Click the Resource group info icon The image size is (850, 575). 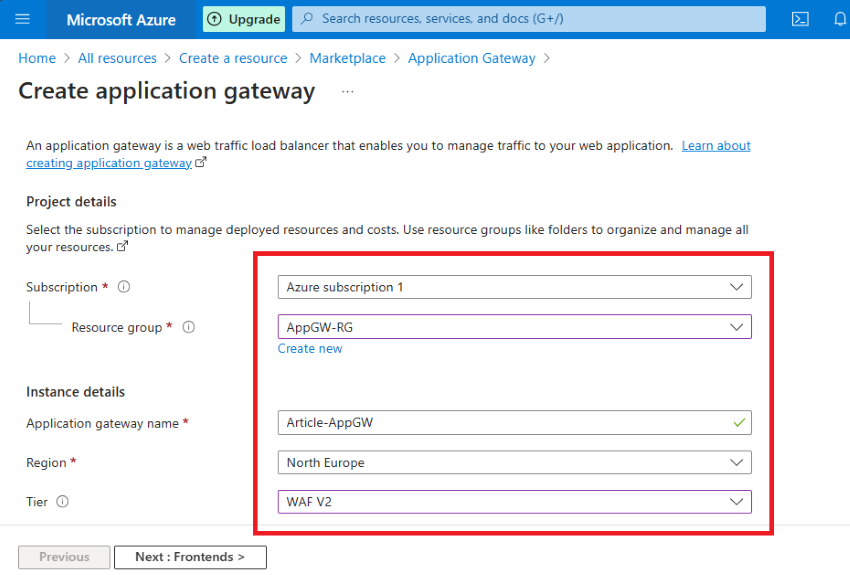[x=188, y=327]
